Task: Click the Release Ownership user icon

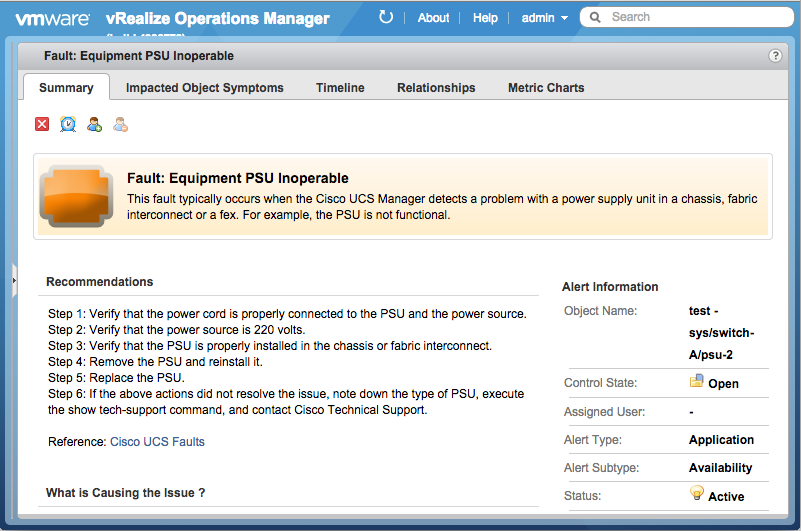Action: pos(121,124)
